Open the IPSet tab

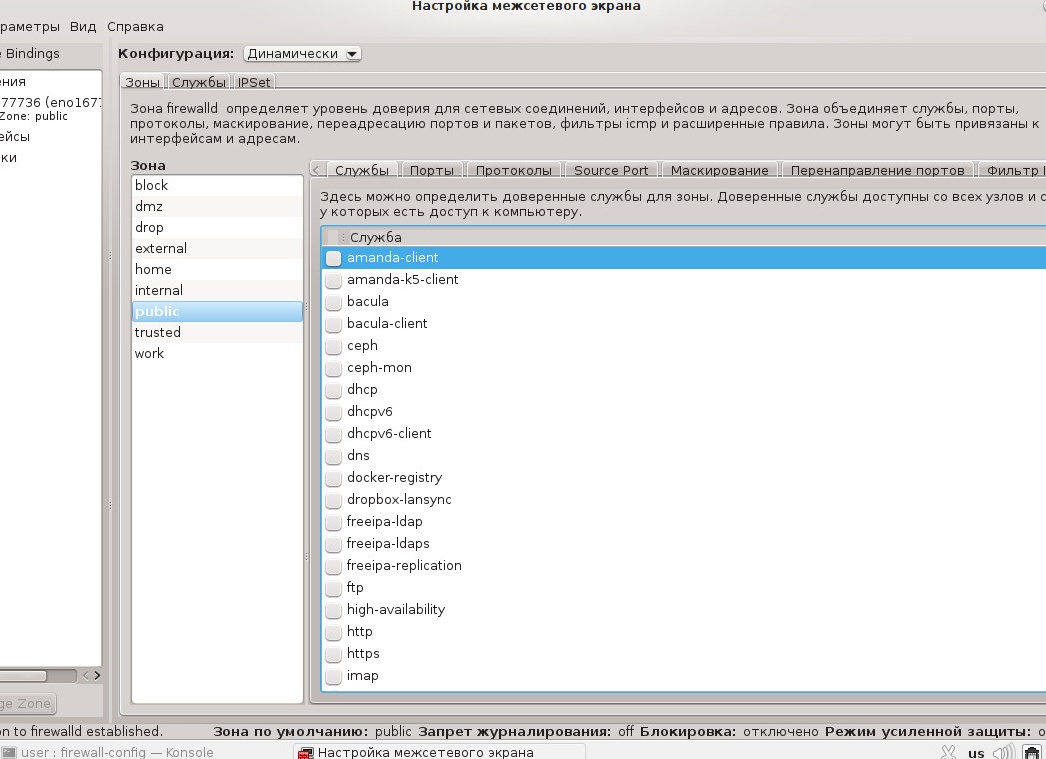(254, 82)
